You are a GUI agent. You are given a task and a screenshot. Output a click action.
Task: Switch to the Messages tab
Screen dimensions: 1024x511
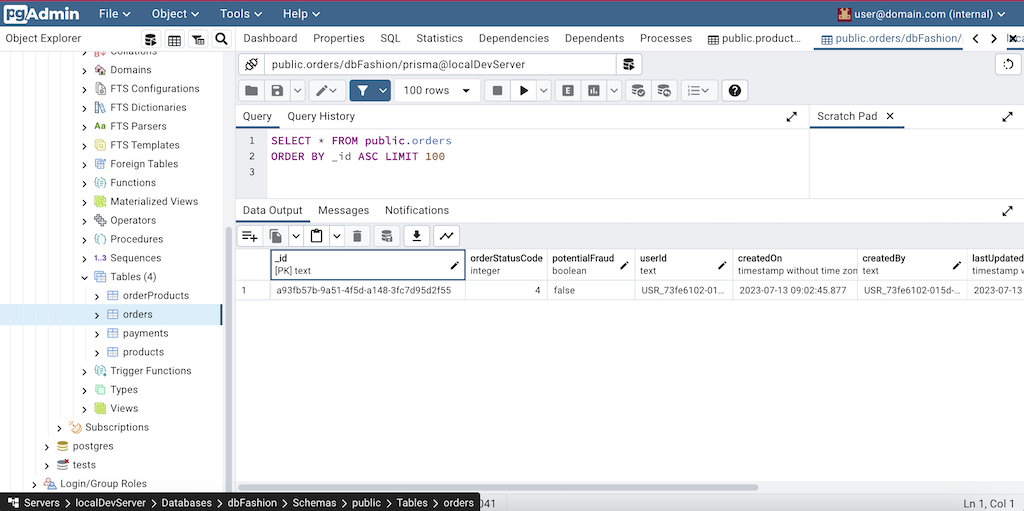(344, 210)
